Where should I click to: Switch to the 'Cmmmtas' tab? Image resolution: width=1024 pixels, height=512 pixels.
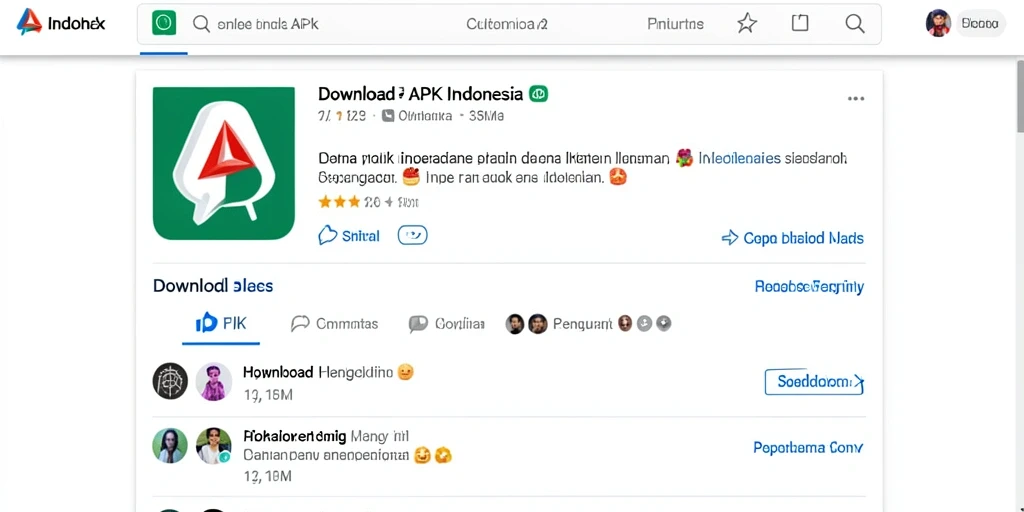334,323
